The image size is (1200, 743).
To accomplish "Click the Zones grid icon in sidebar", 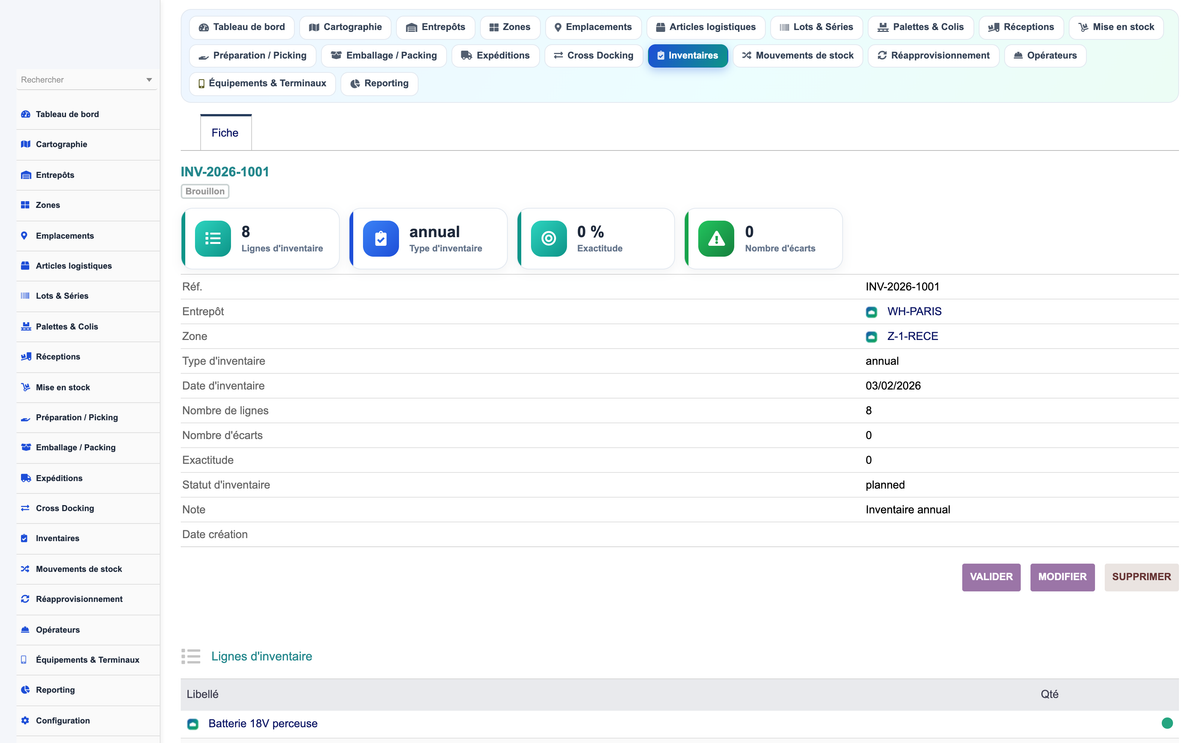I will pos(26,205).
